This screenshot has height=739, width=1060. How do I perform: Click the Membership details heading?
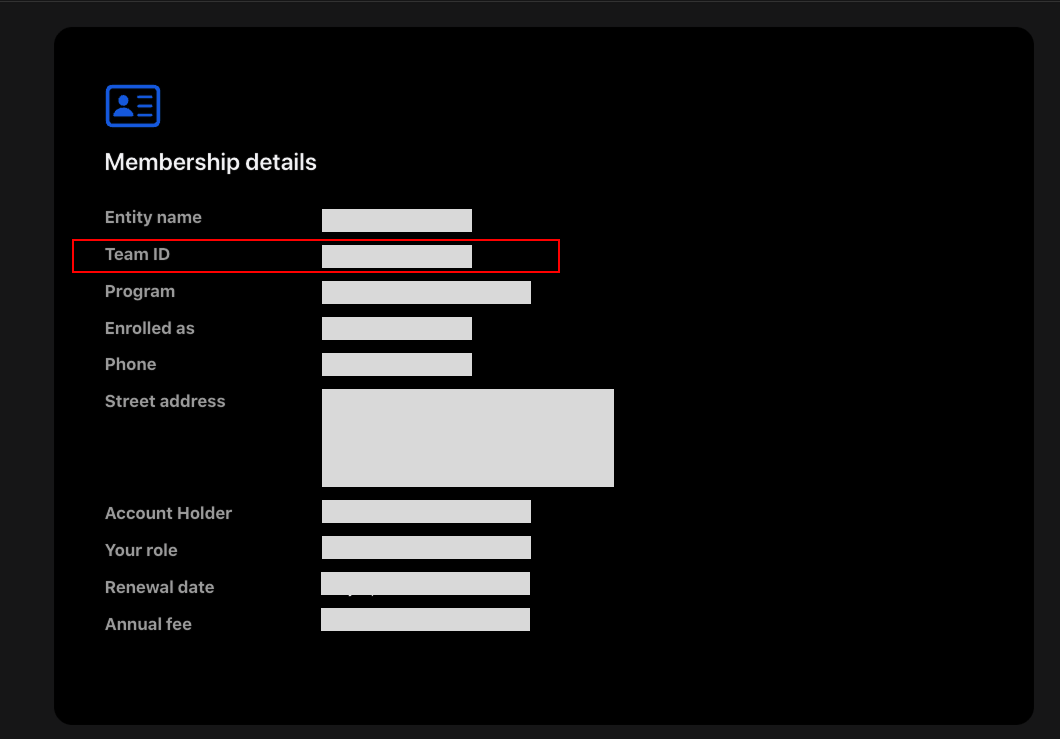[210, 162]
